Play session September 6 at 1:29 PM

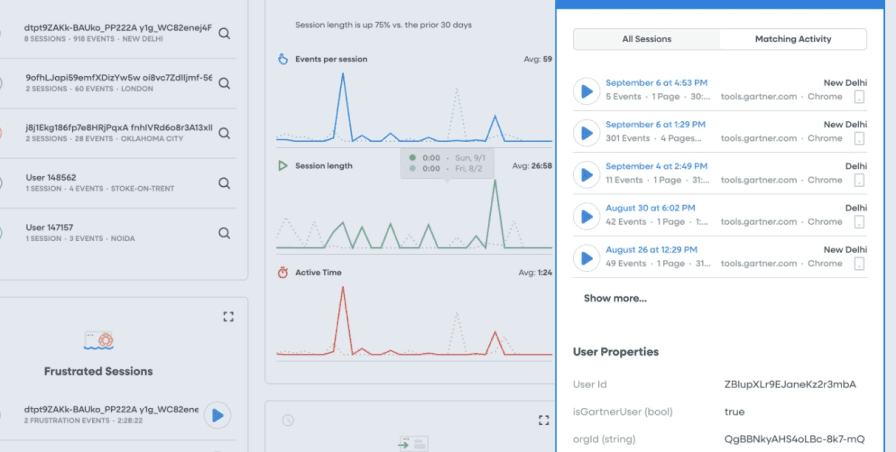[x=586, y=133]
